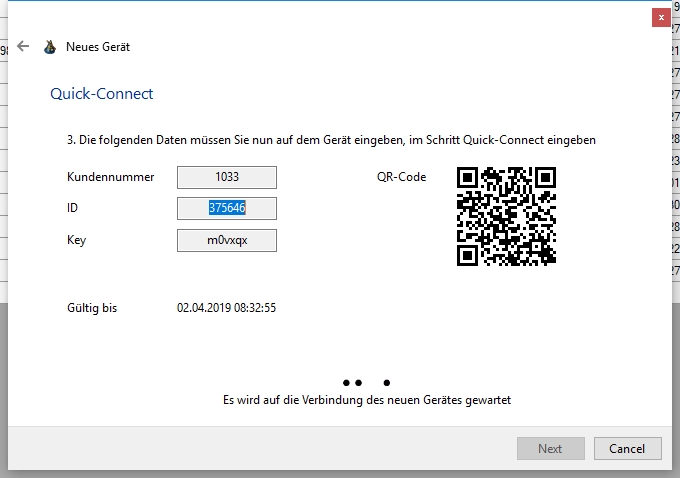This screenshot has height=478, width=680.
Task: Click the Kundennummer label
Action: point(110,177)
